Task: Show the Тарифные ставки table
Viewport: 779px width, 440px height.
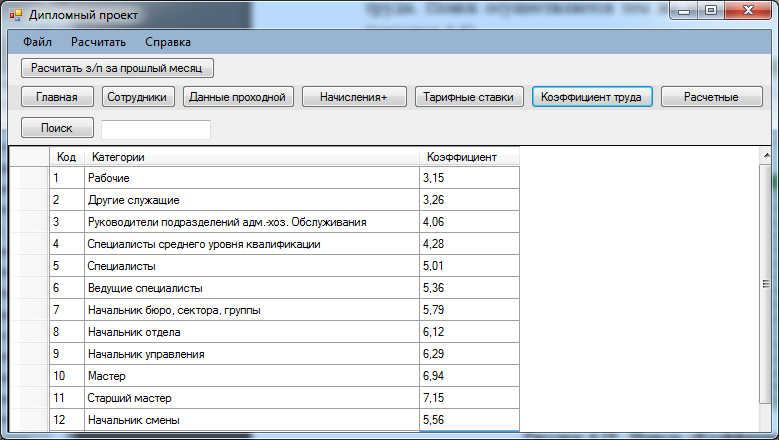Action: [469, 97]
